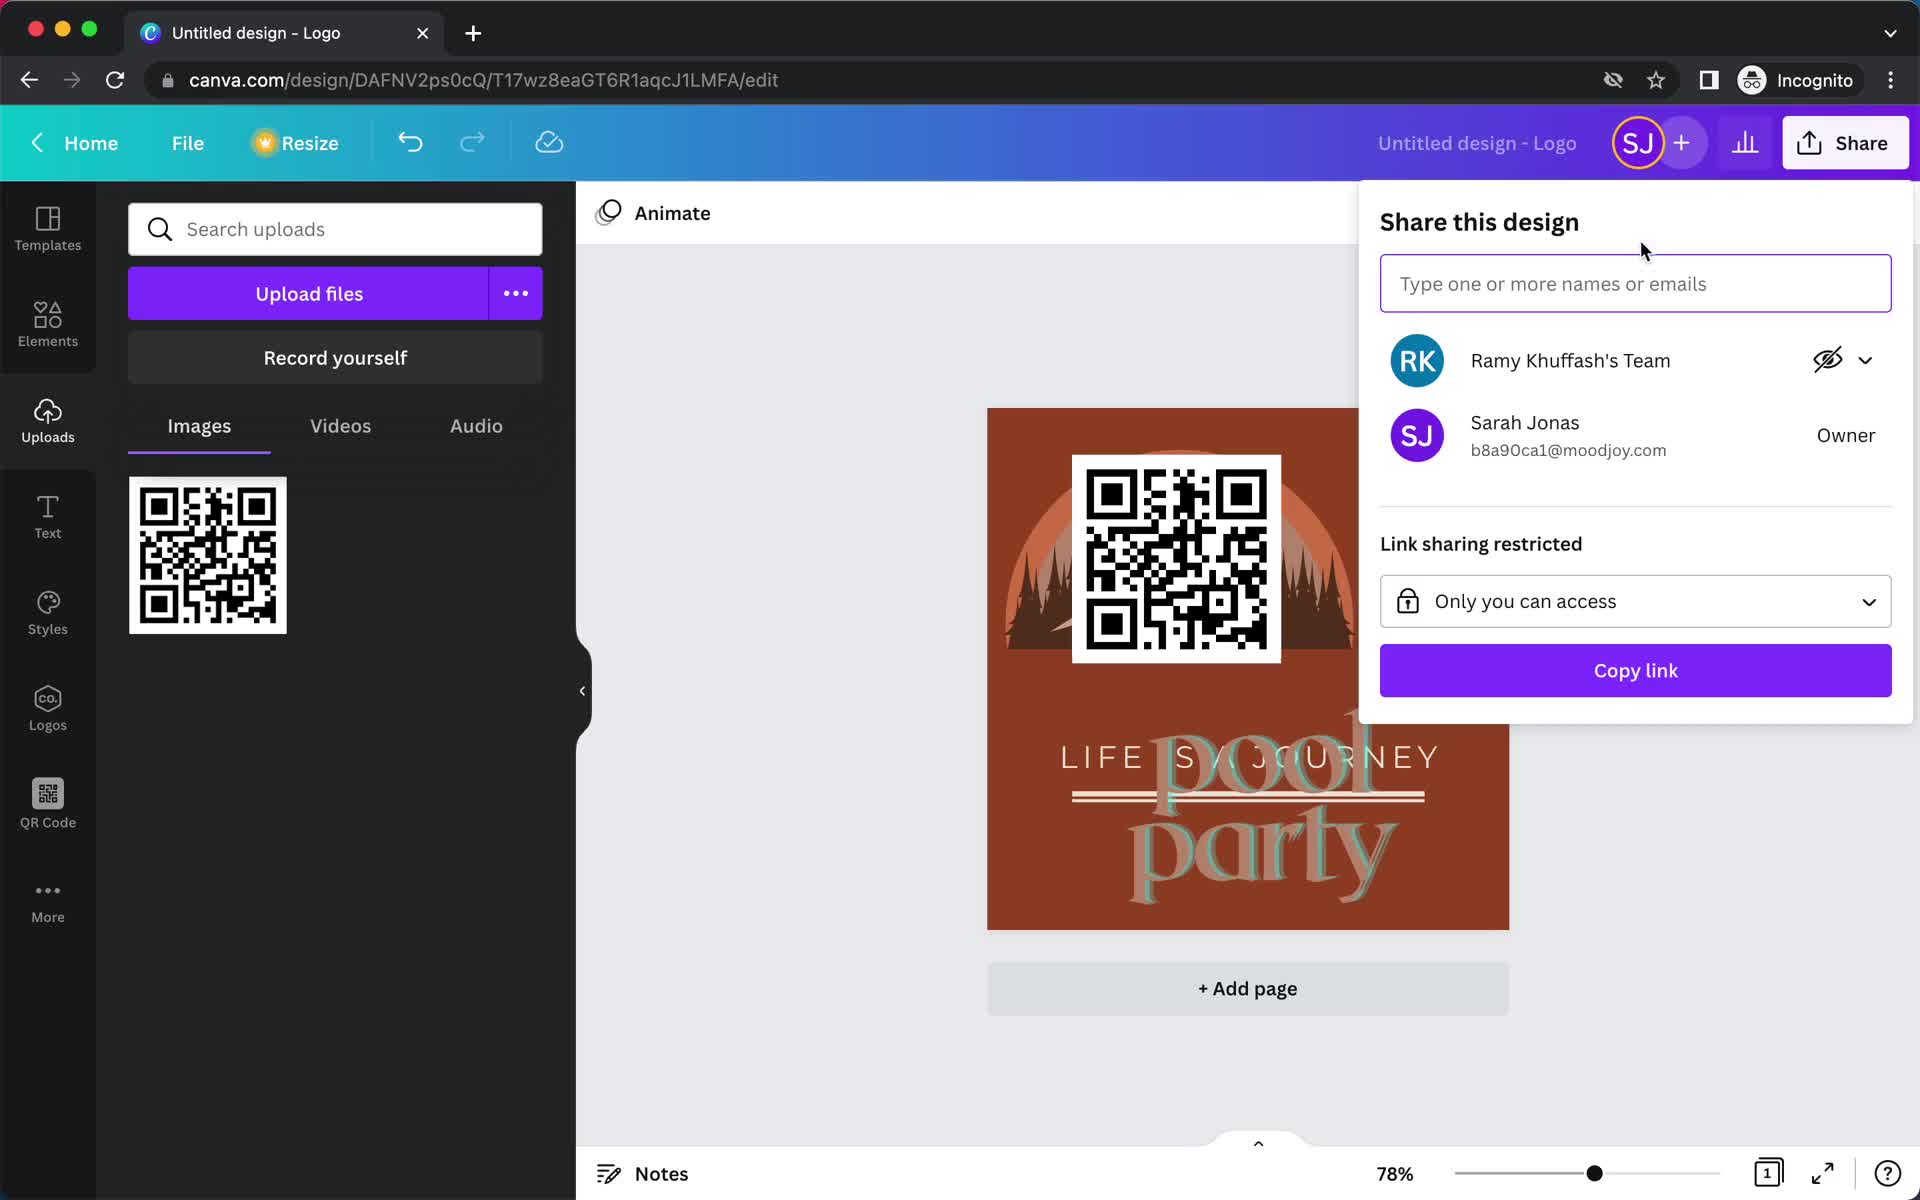The height and width of the screenshot is (1200, 1920).
Task: Click the Copy link button
Action: point(1635,669)
